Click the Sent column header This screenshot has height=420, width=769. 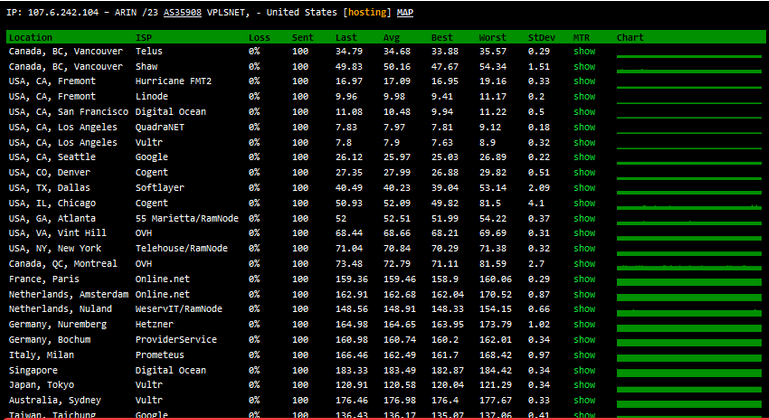pos(303,37)
